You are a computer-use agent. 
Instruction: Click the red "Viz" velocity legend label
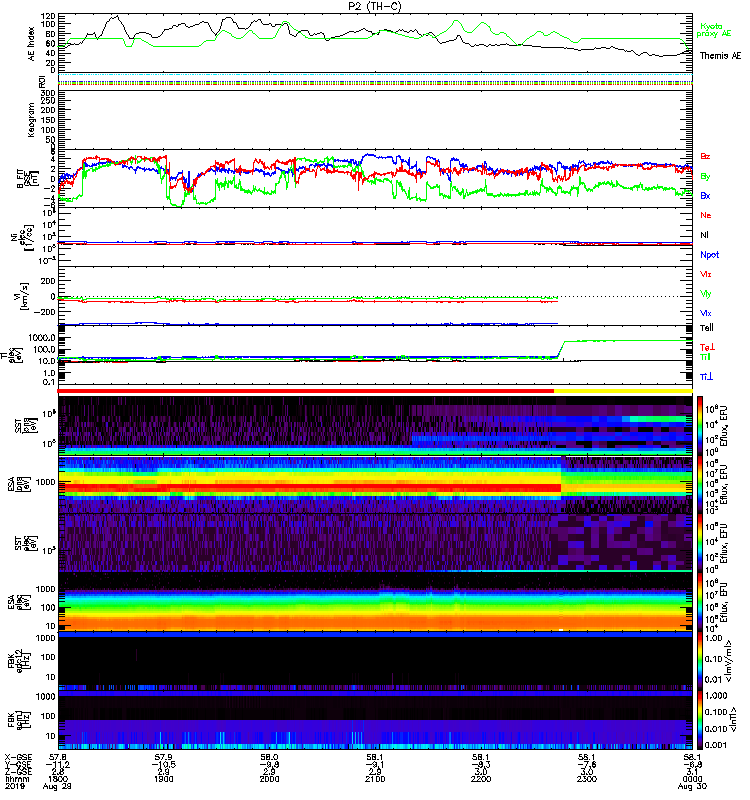tap(705, 274)
